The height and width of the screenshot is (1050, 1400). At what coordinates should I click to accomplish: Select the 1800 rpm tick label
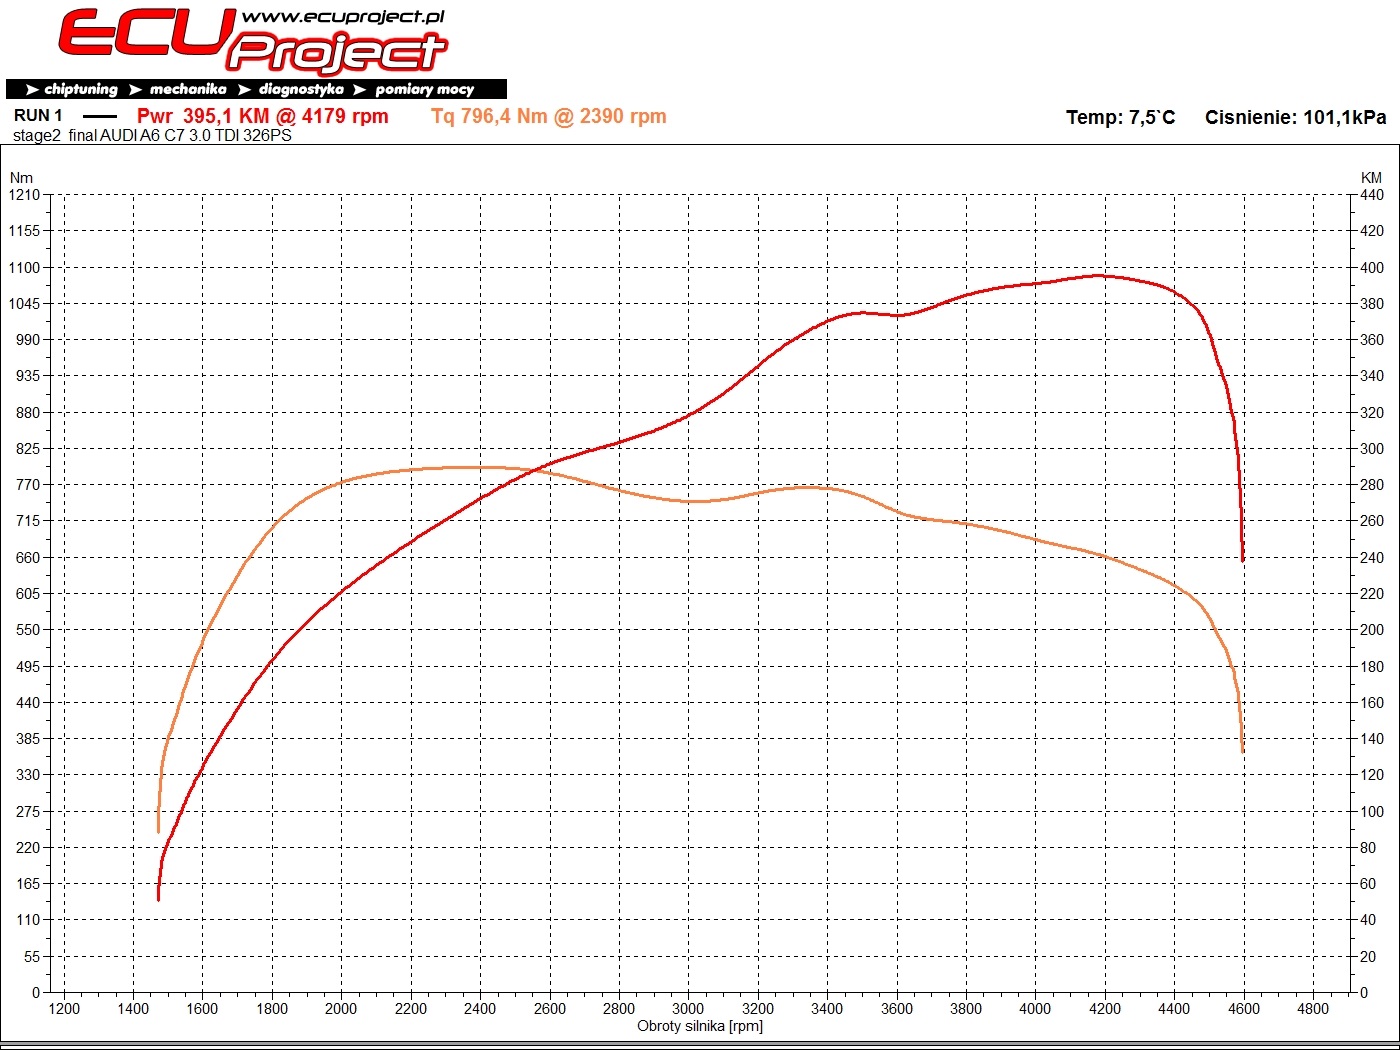[x=272, y=1009]
